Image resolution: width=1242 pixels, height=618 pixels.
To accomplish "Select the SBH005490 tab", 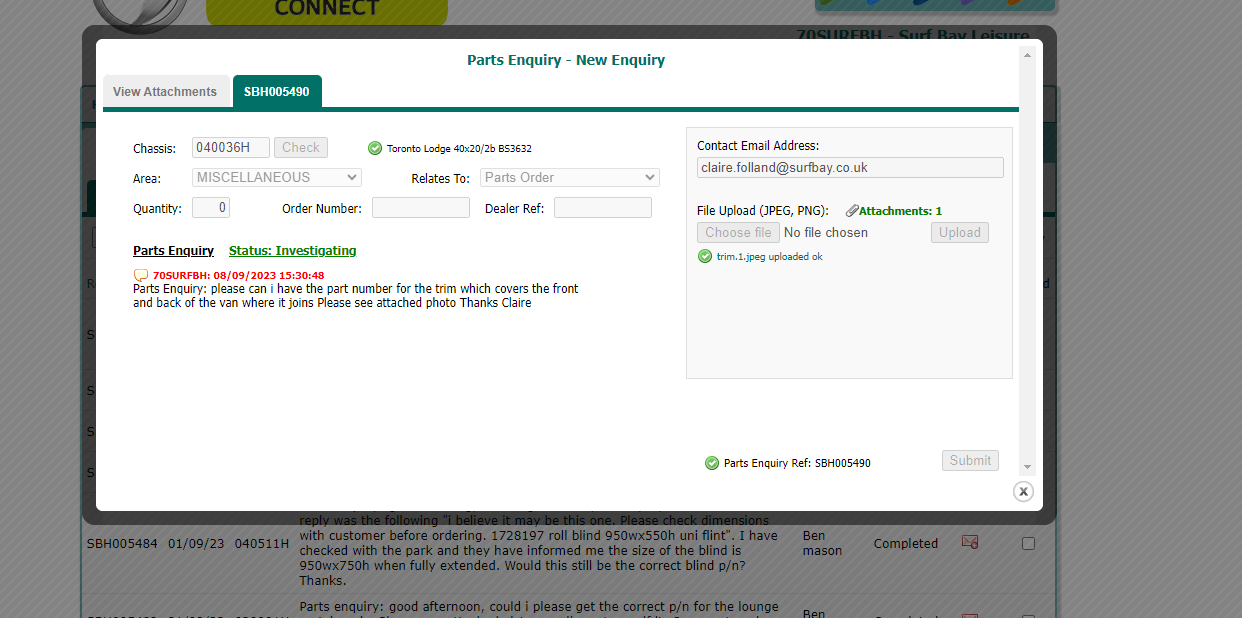I will (x=277, y=91).
